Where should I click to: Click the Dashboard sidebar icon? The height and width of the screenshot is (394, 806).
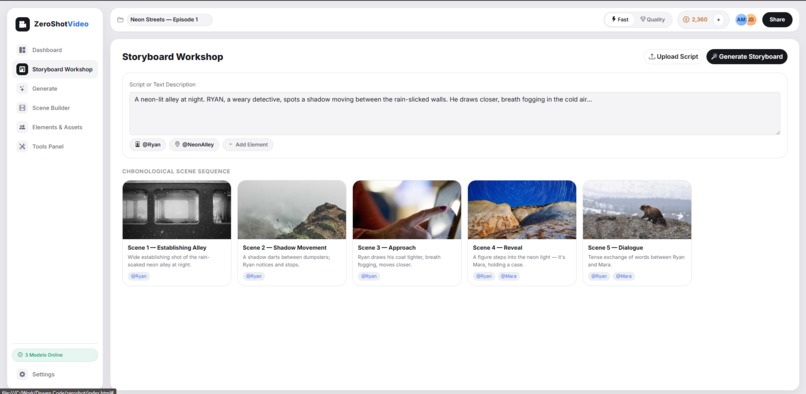point(22,50)
